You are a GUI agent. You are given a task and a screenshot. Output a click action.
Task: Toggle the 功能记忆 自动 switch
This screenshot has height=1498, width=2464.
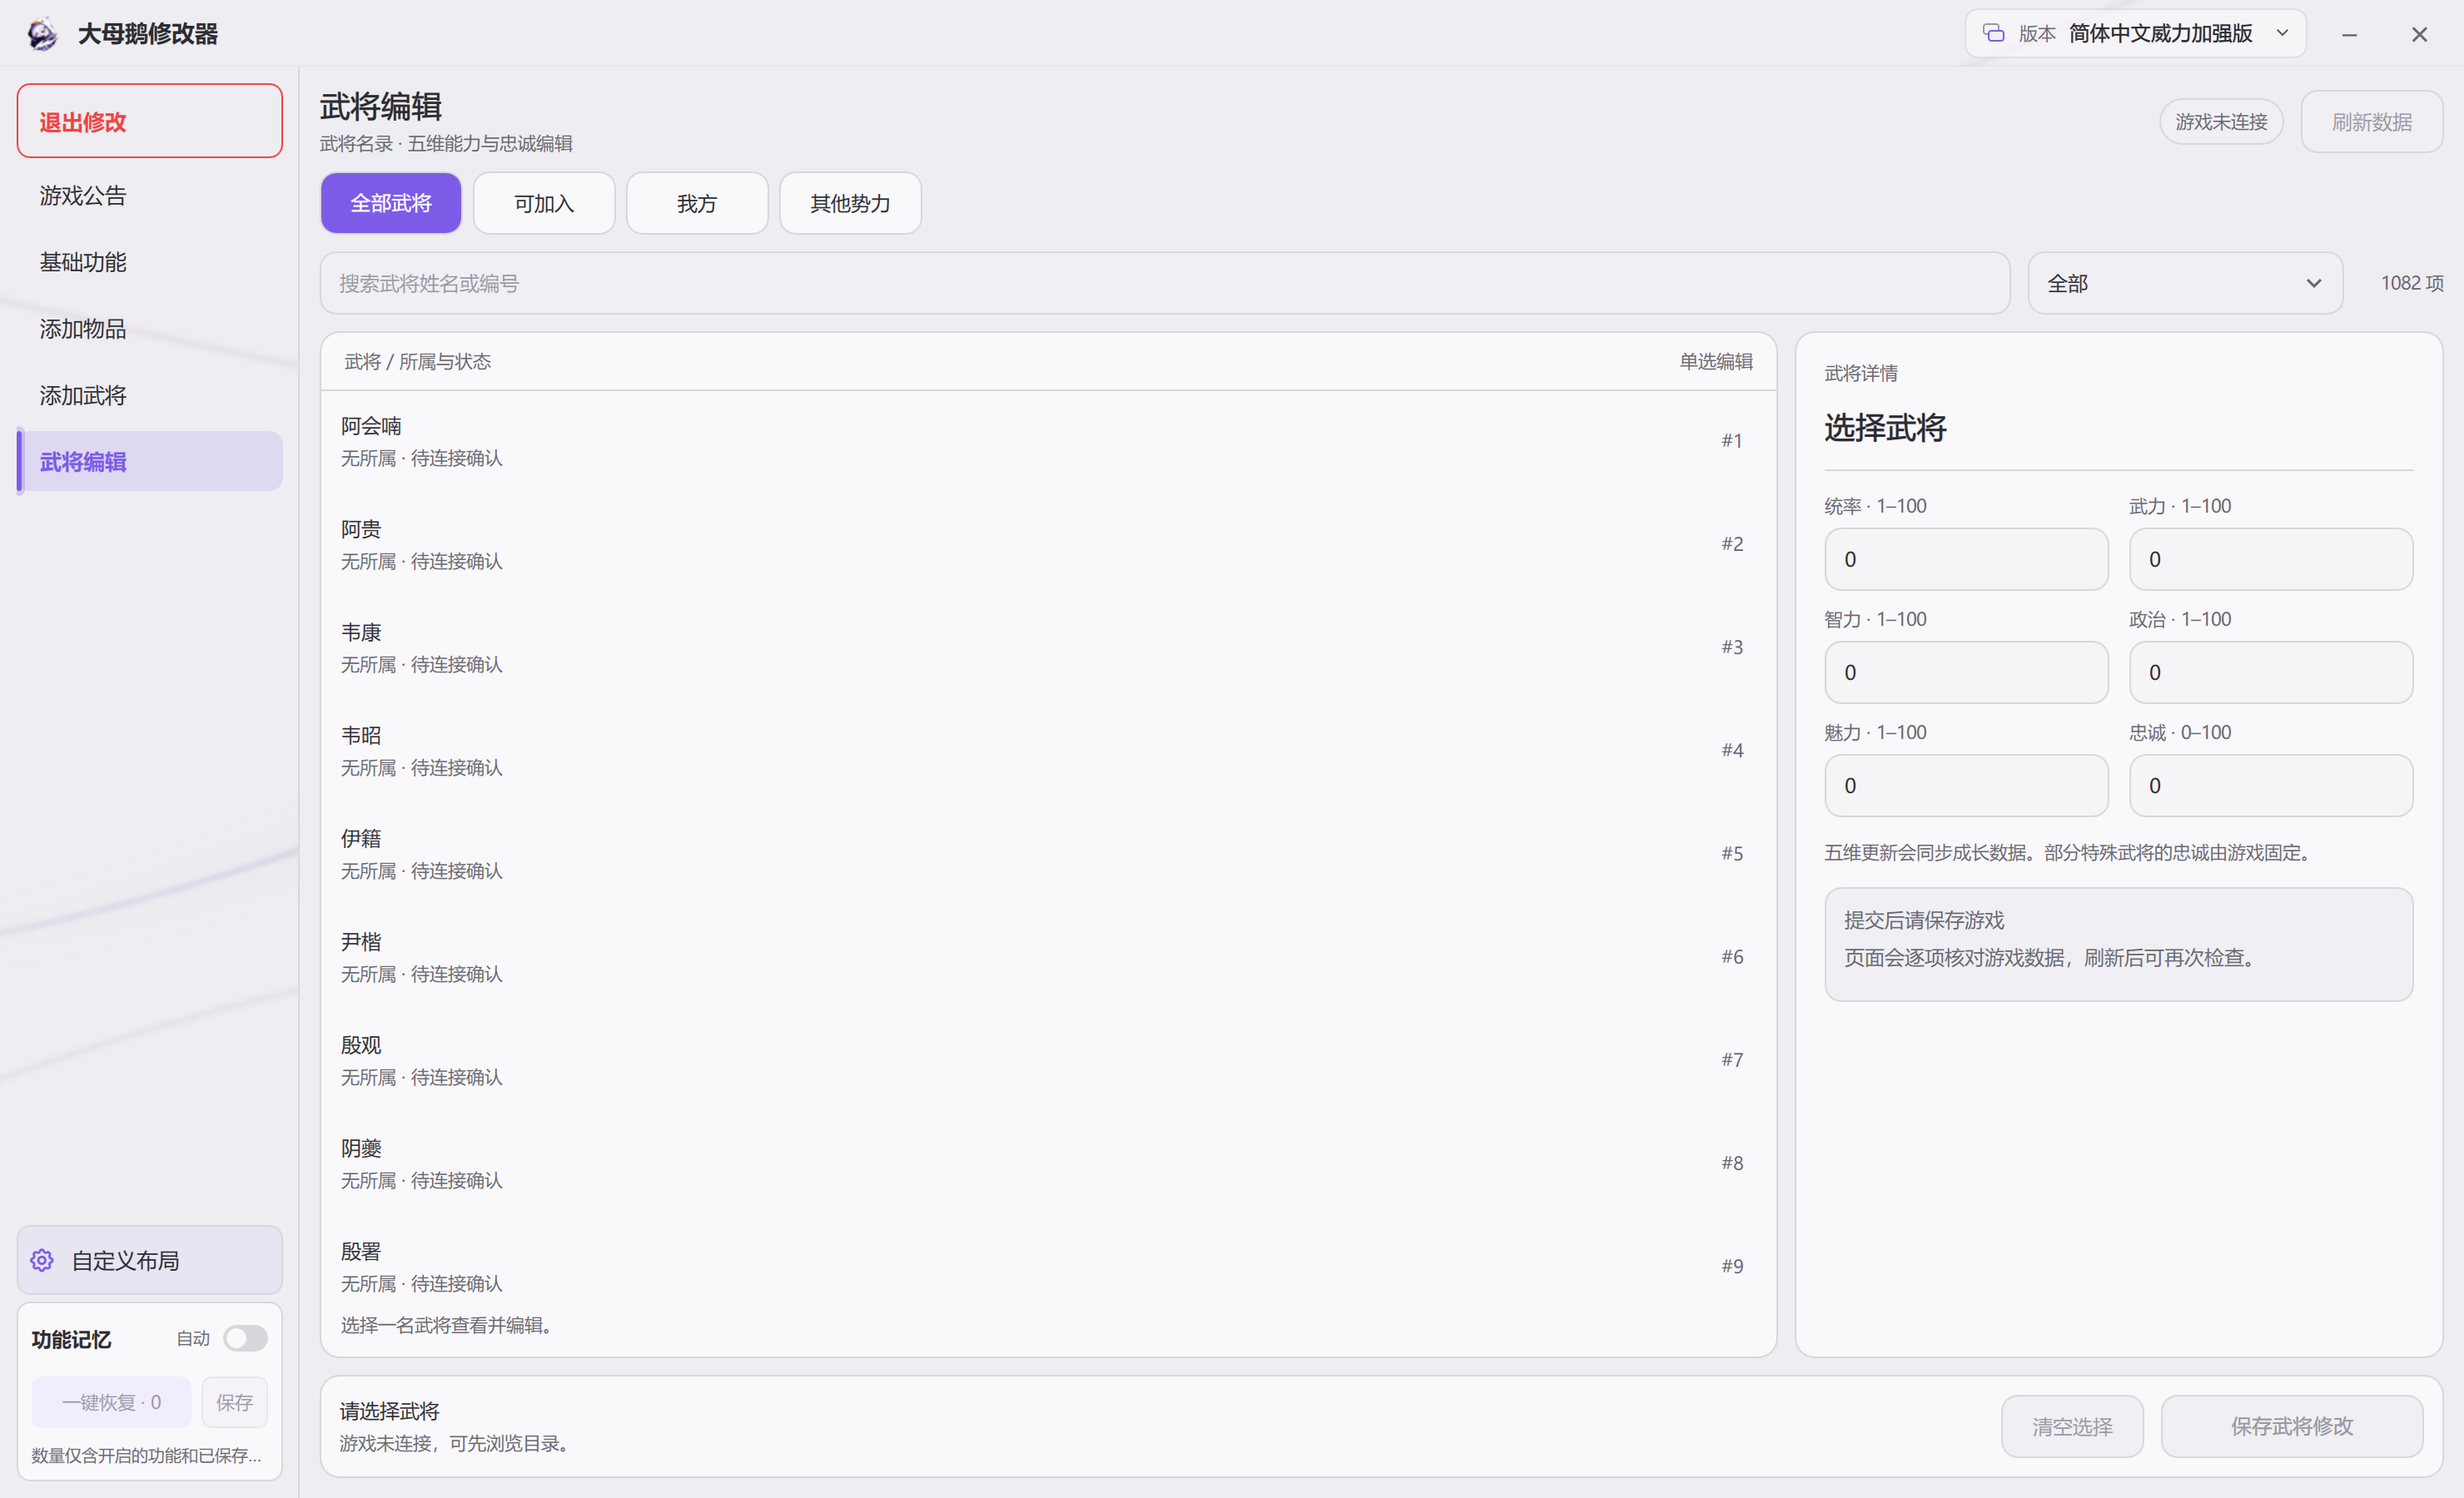(x=245, y=1338)
